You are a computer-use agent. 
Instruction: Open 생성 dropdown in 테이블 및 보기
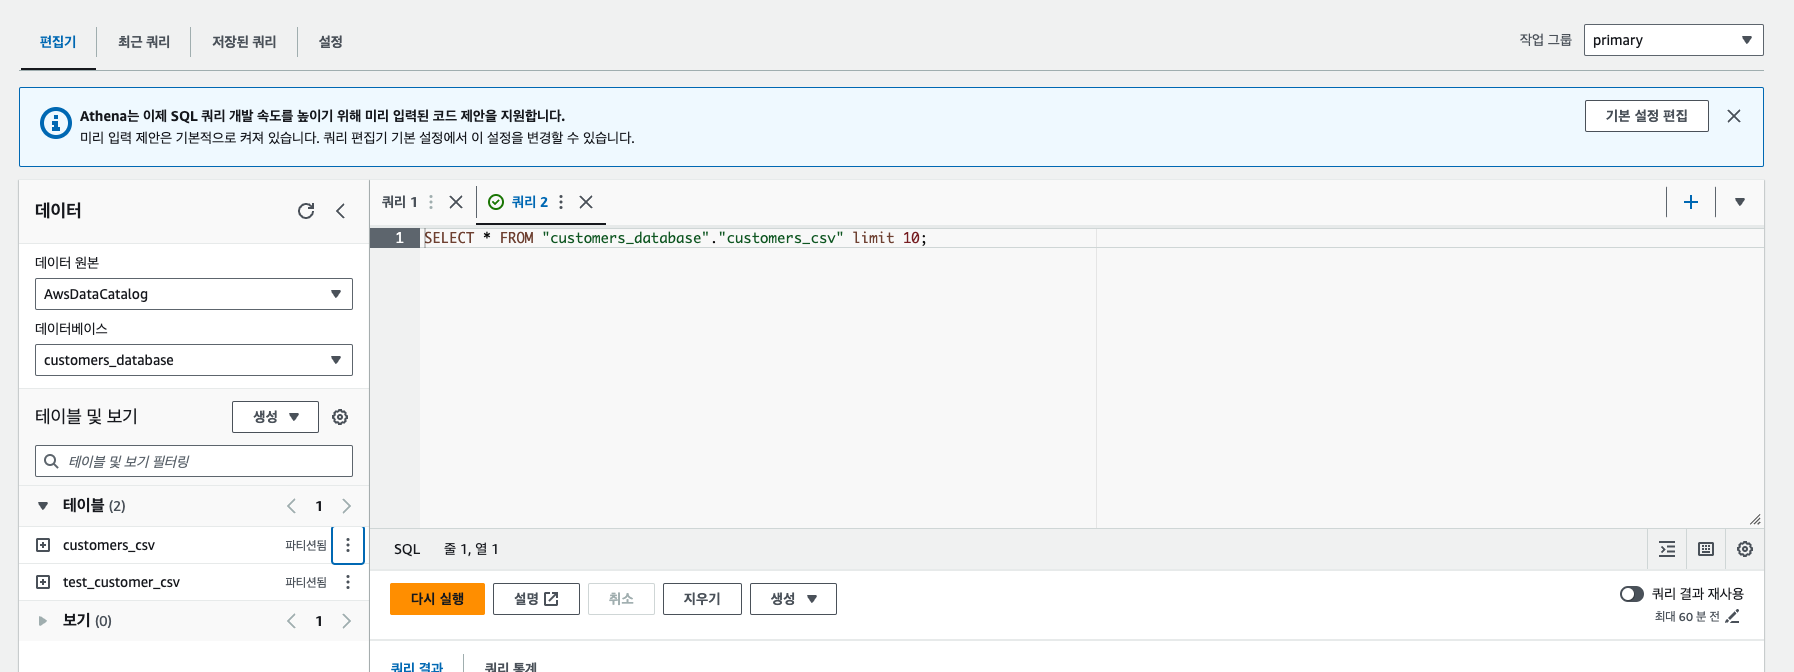pos(275,417)
